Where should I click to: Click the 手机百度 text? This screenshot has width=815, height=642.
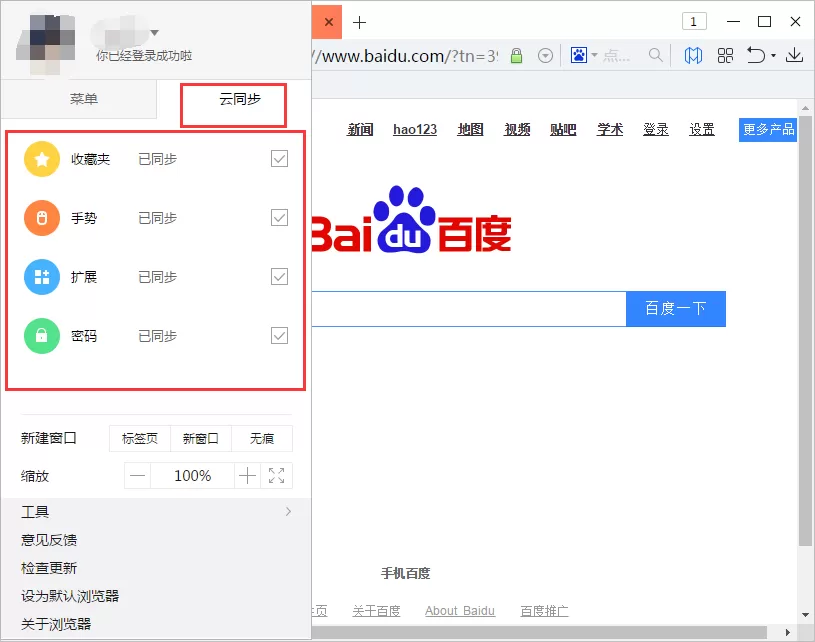pos(405,573)
